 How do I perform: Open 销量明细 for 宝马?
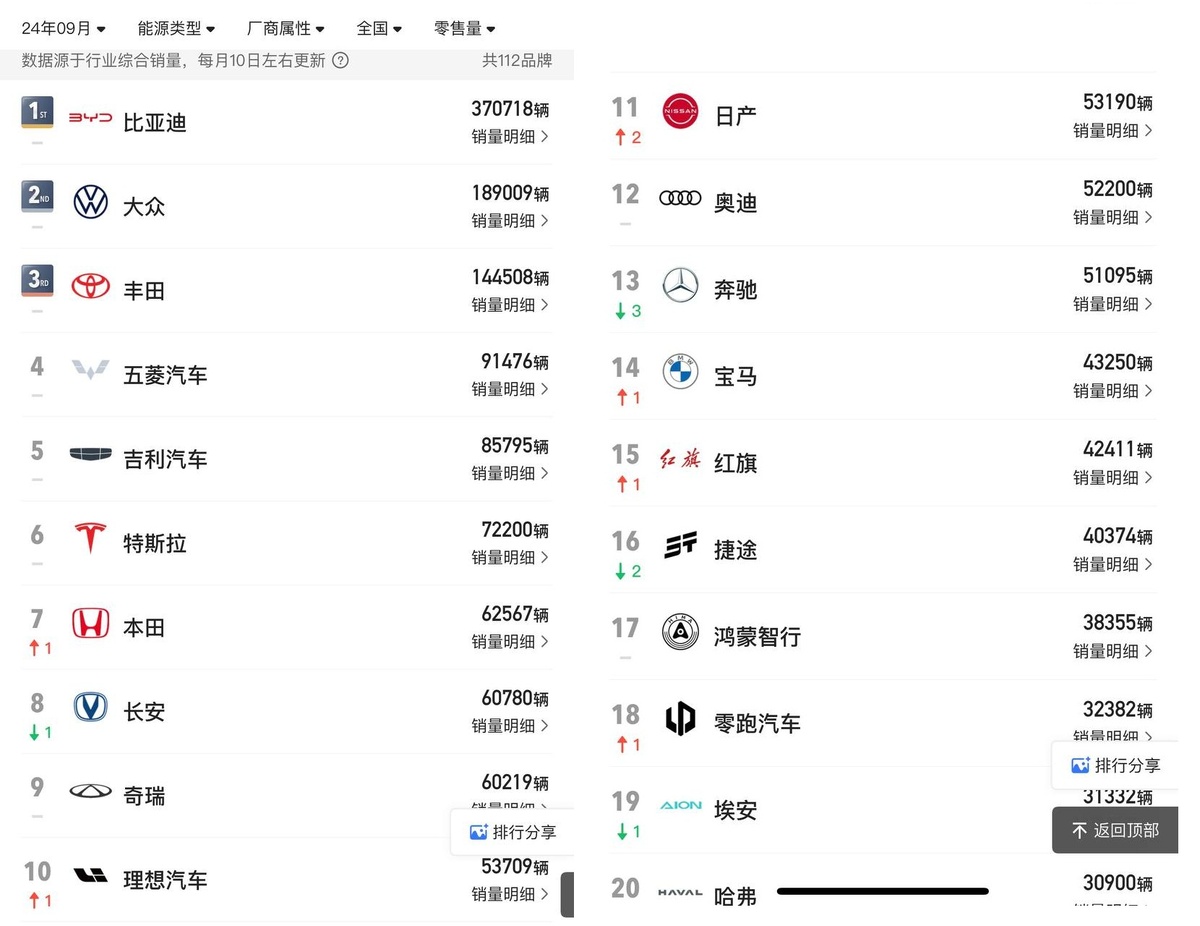point(1113,390)
